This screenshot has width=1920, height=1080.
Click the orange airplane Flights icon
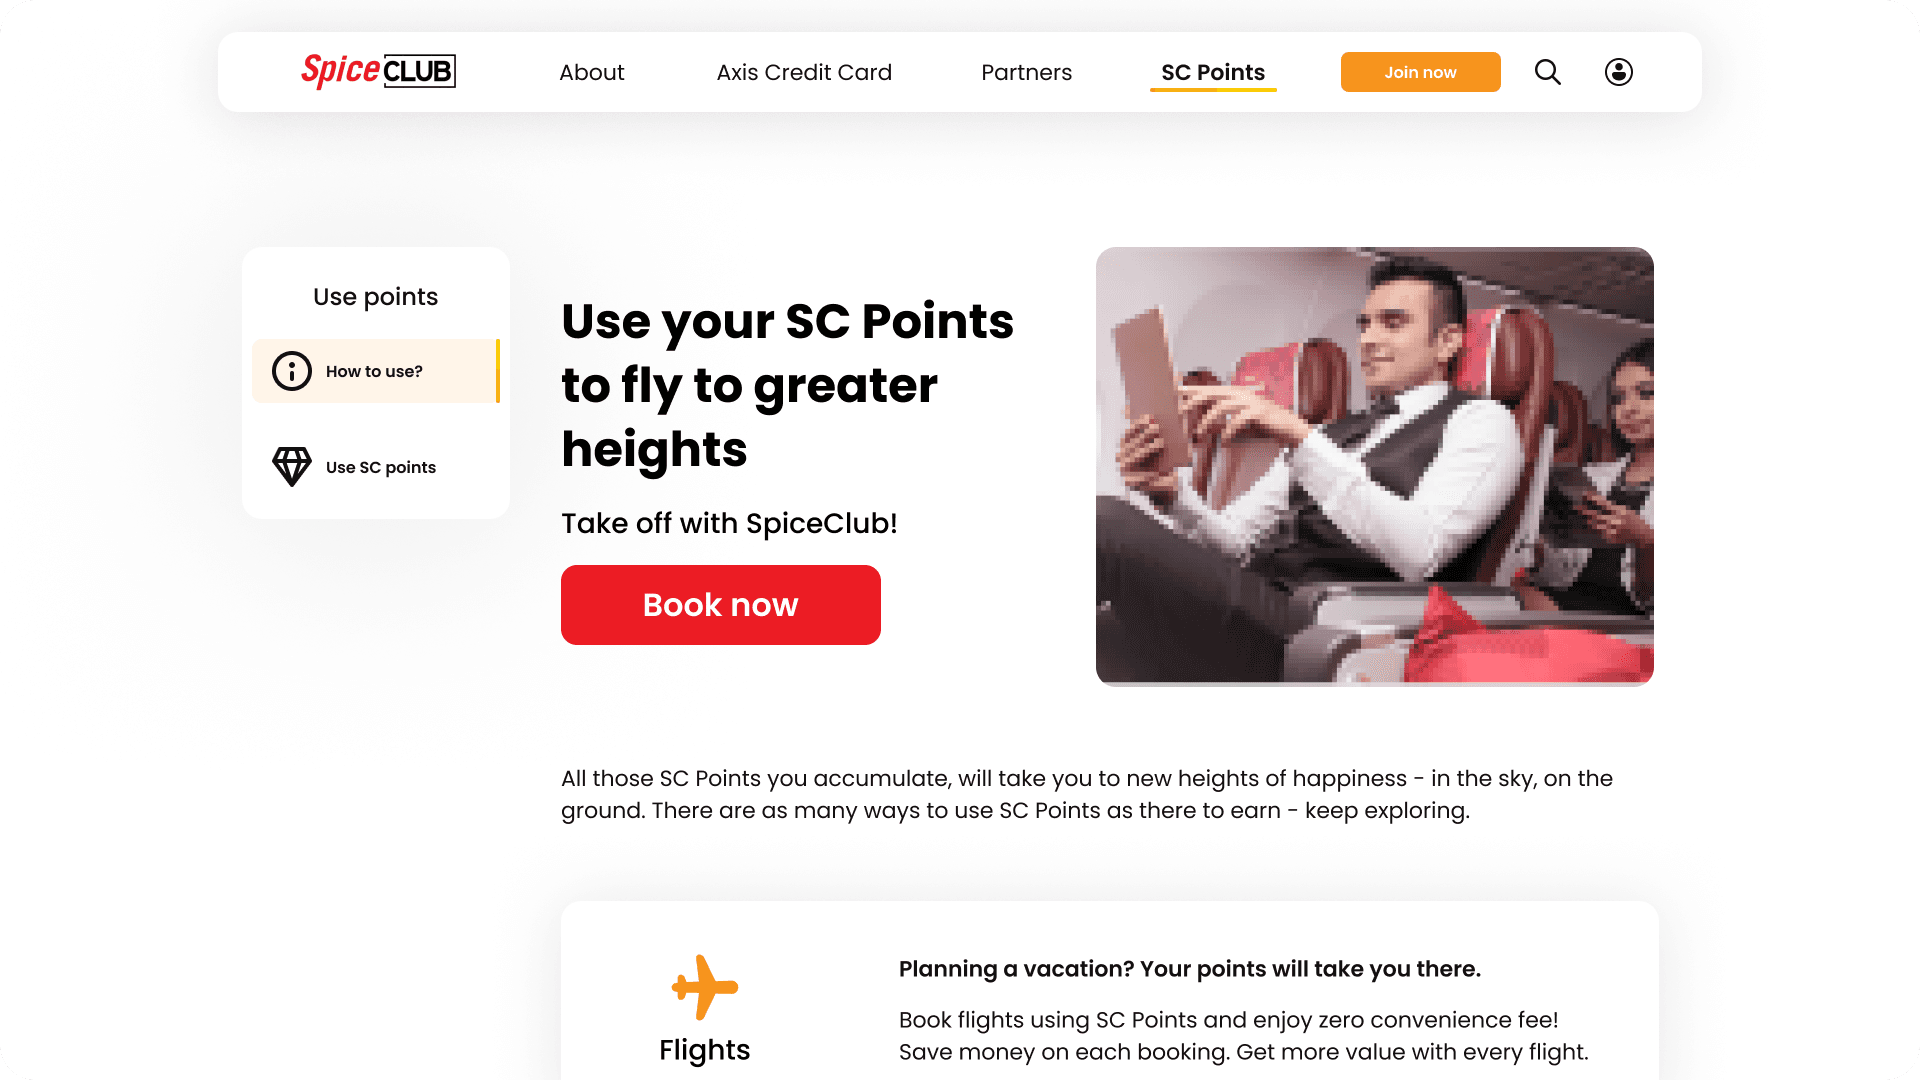click(x=705, y=987)
